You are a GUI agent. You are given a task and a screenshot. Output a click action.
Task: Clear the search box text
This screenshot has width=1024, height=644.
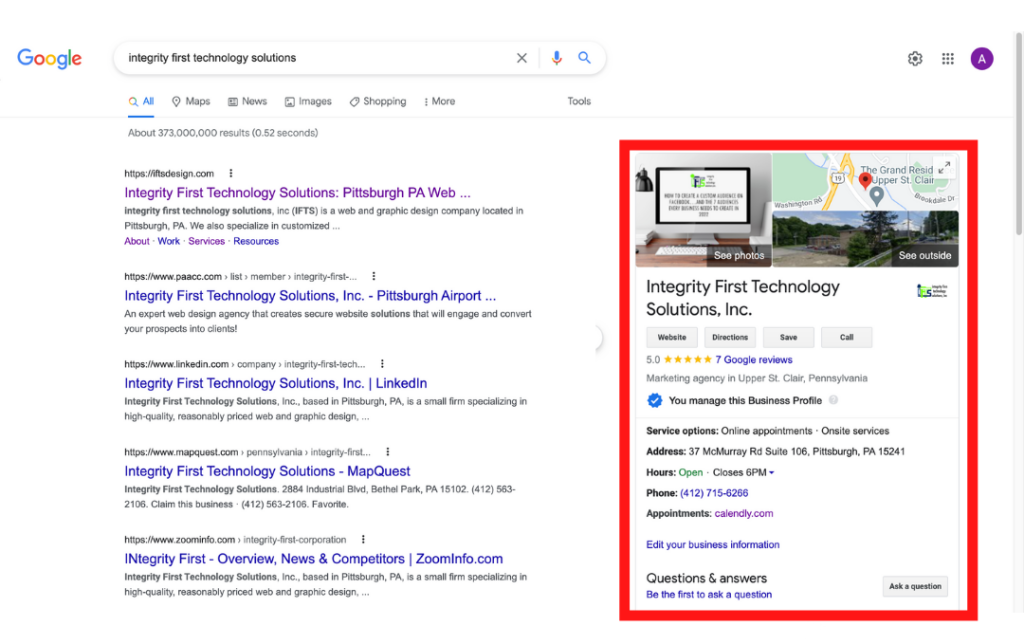click(x=521, y=58)
